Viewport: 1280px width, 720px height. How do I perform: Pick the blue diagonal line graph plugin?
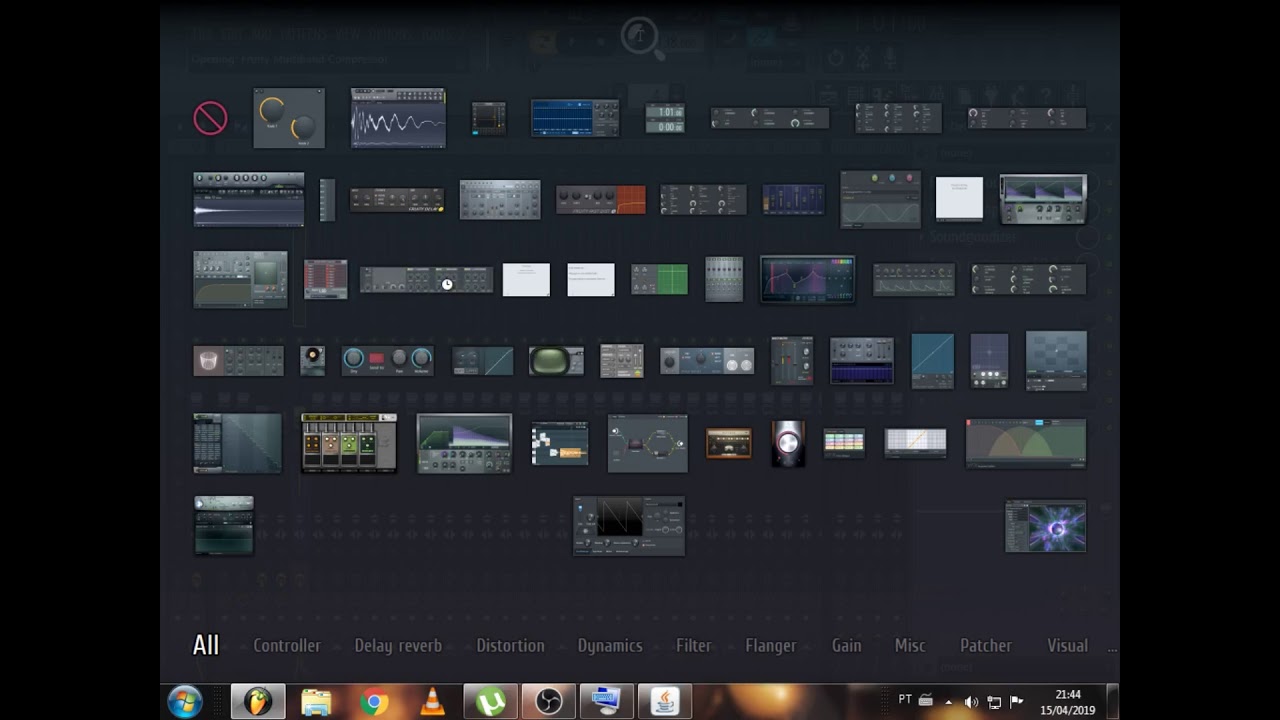932,360
